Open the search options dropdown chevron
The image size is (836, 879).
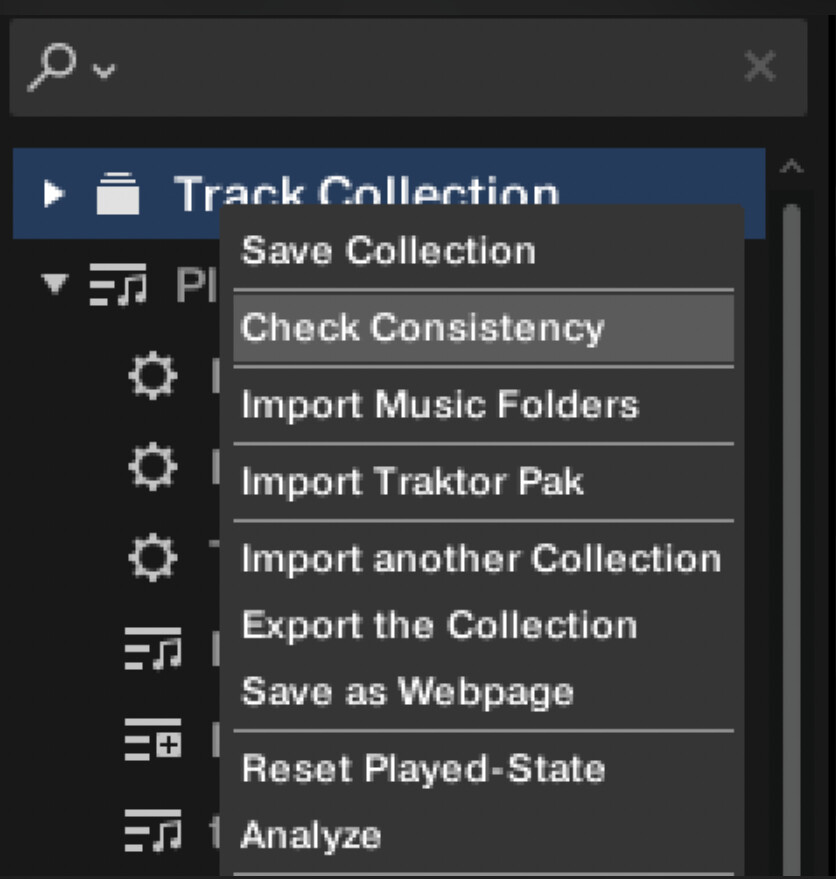[103, 71]
